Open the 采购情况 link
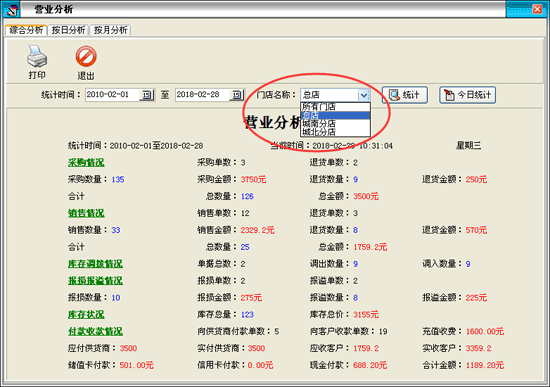Viewport: 550px width, 387px height. coord(86,162)
